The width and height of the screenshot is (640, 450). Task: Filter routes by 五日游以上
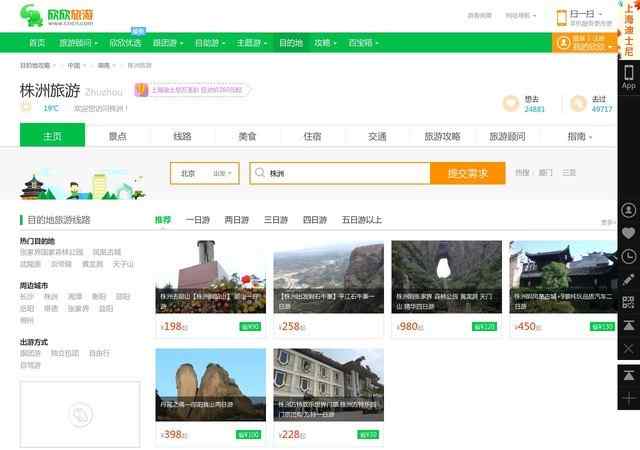[362, 220]
